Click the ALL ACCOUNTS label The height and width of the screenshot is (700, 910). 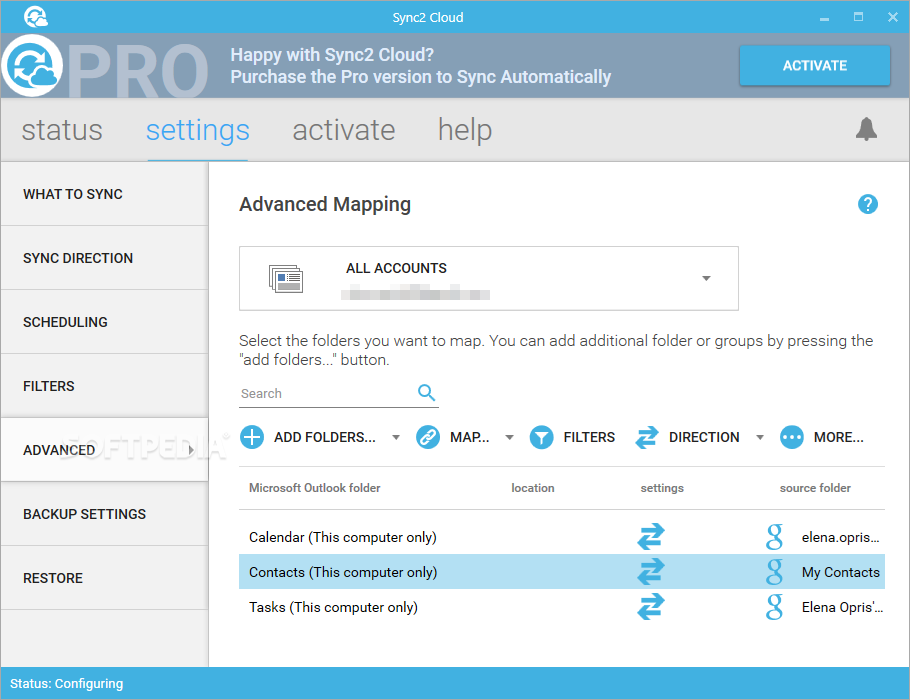click(x=396, y=268)
